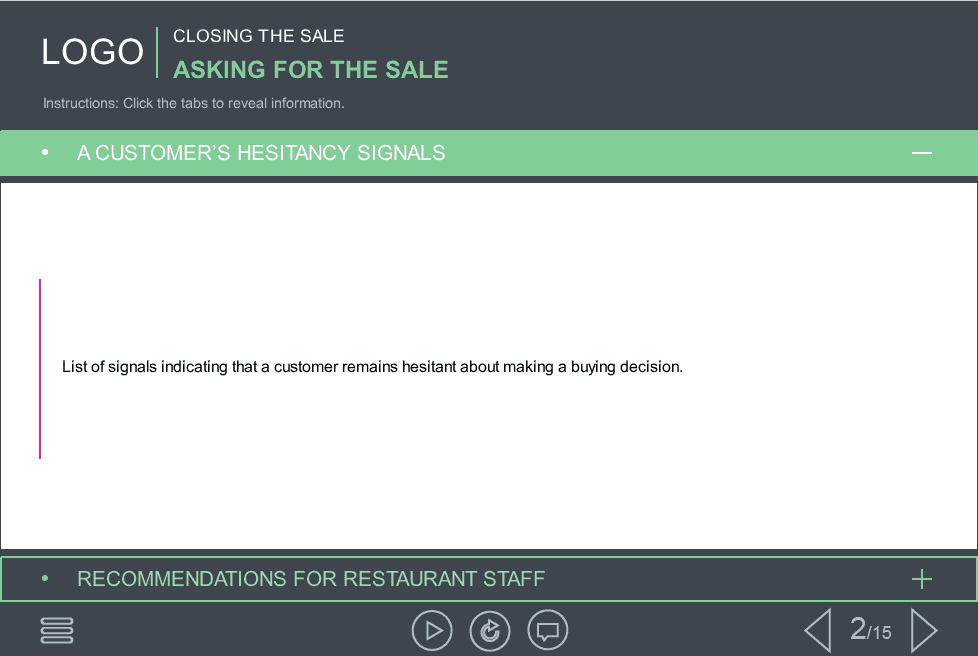Screen dimensions: 978x656
Task: Click the slide counter 2/15
Action: click(871, 629)
